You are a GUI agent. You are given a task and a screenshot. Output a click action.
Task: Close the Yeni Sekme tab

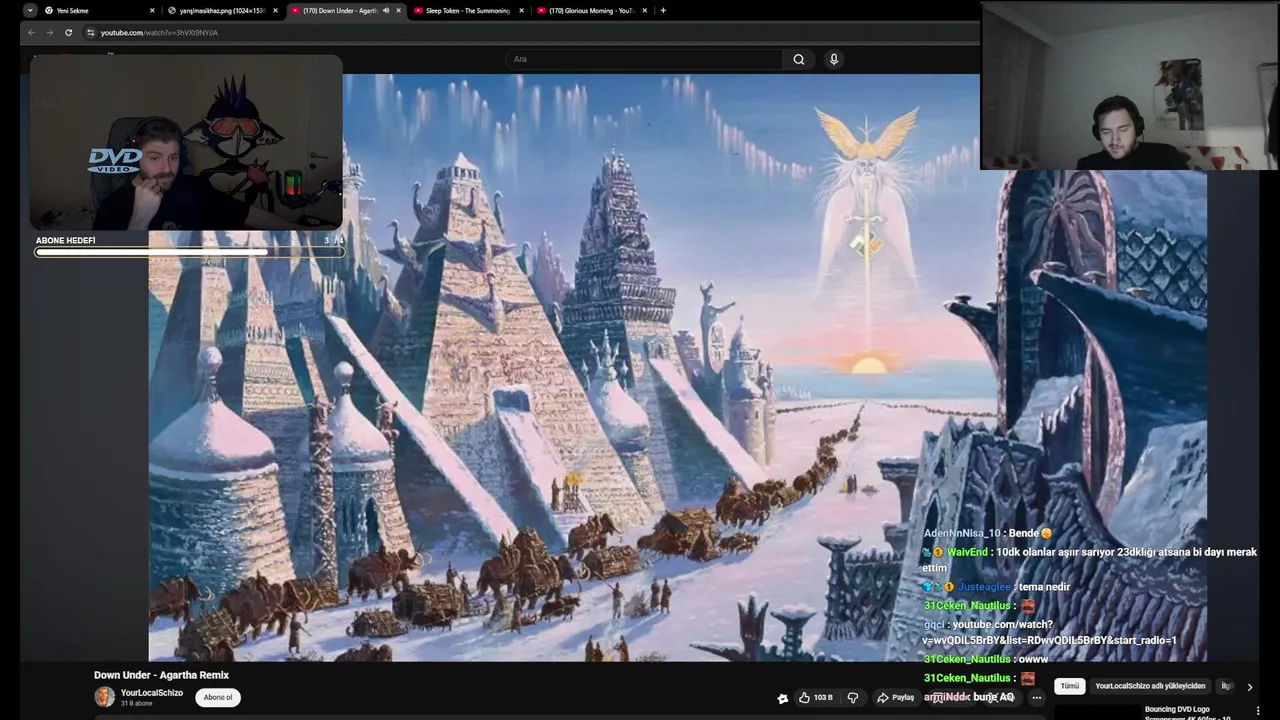pyautogui.click(x=152, y=10)
